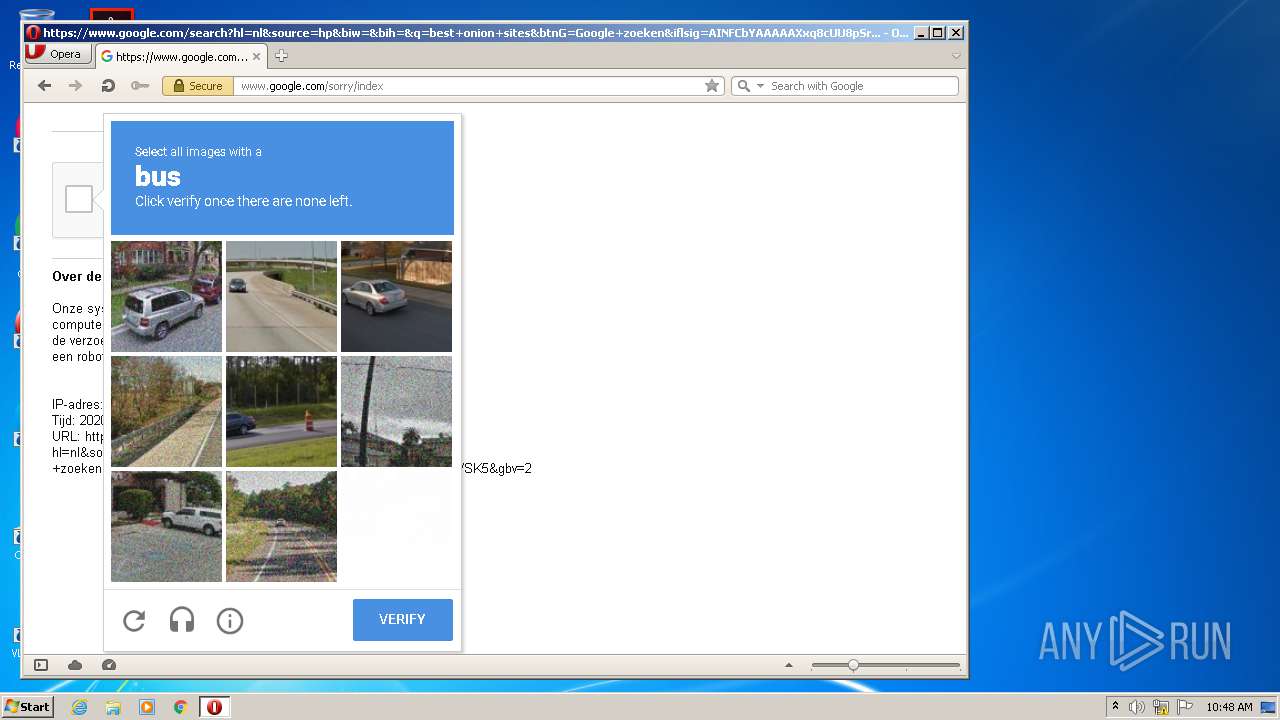Screen dimensions: 1280x720
Task: Click the VERIFY button
Action: click(x=403, y=620)
